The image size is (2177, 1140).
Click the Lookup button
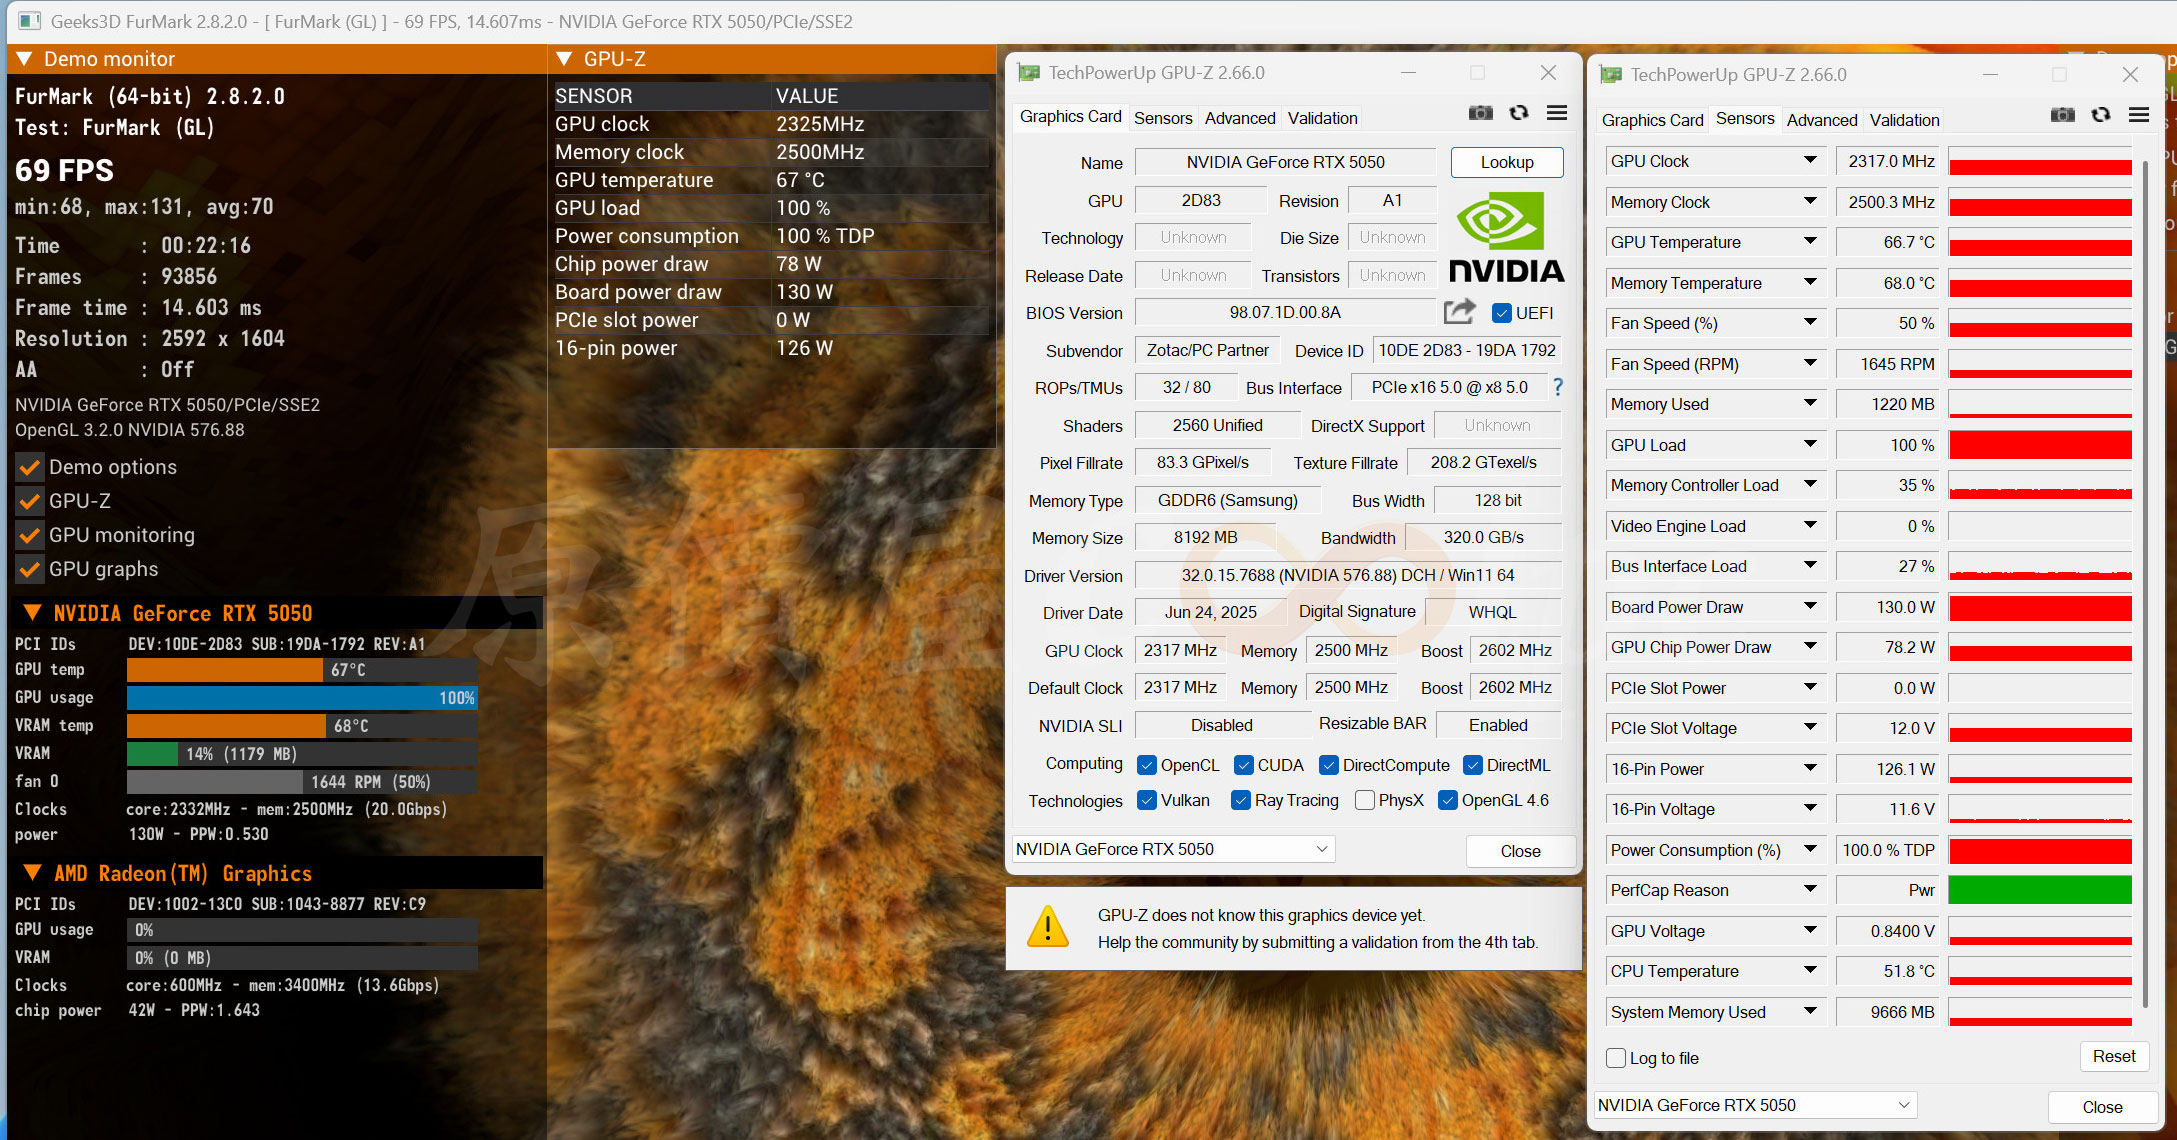coord(1507,162)
